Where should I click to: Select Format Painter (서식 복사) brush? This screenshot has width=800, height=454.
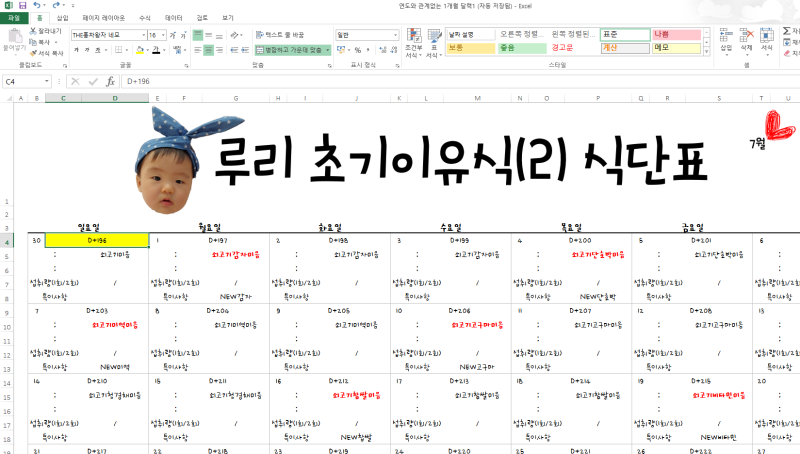[33, 53]
